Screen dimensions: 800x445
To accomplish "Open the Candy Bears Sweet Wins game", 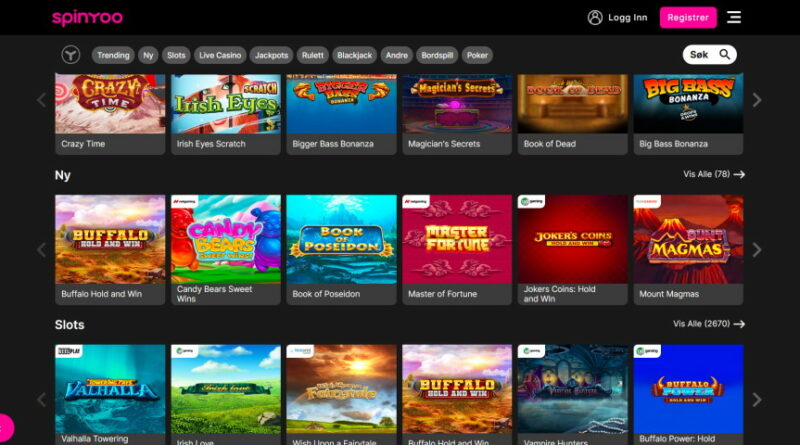I will [x=225, y=240].
